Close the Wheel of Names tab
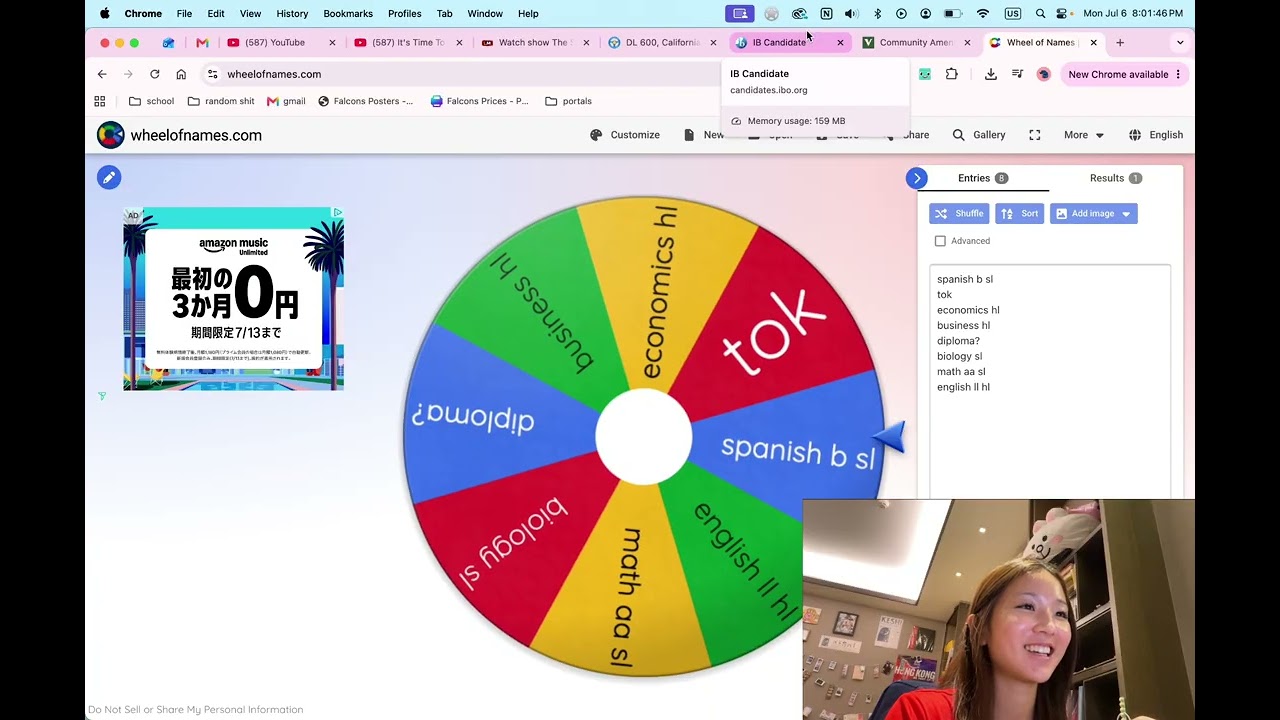 click(x=1093, y=43)
